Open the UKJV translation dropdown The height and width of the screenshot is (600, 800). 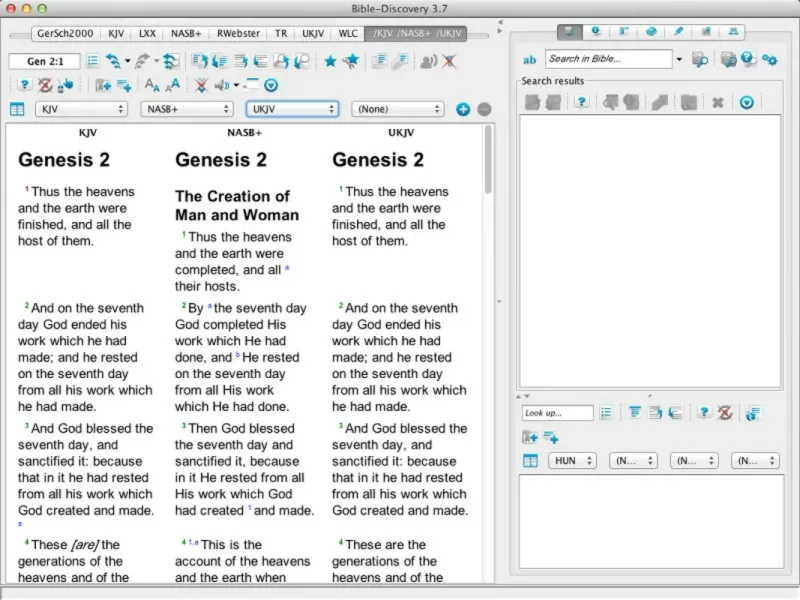click(292, 109)
